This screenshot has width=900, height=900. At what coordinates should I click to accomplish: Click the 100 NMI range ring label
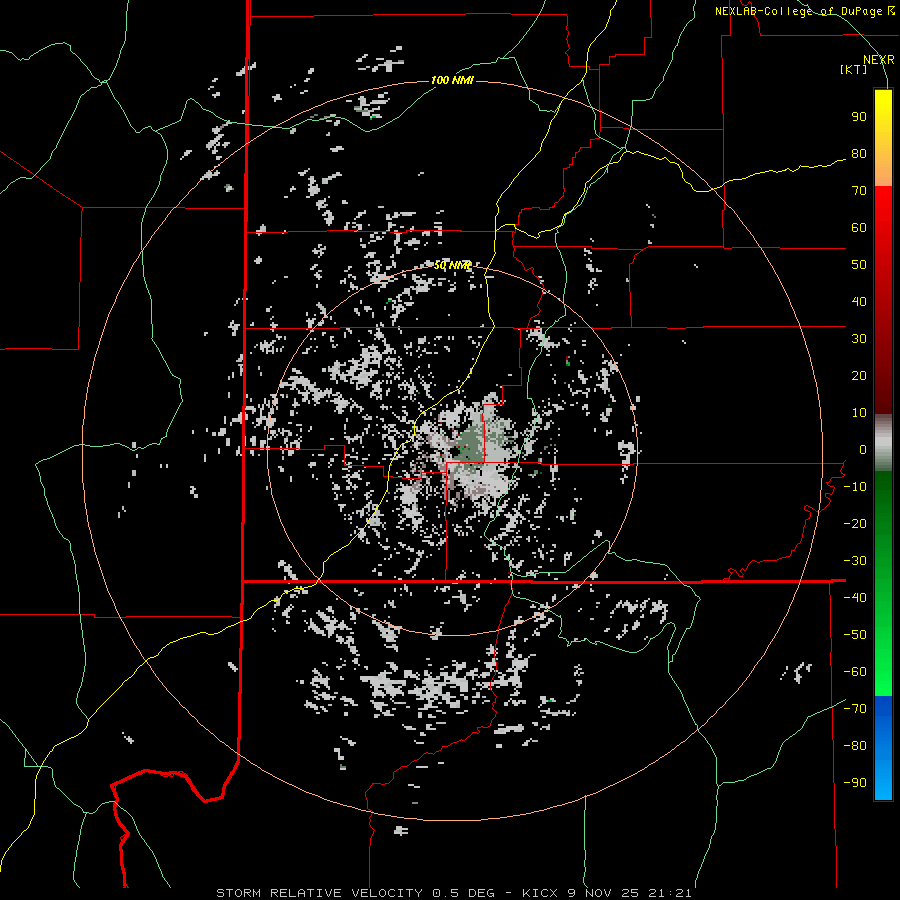452,80
